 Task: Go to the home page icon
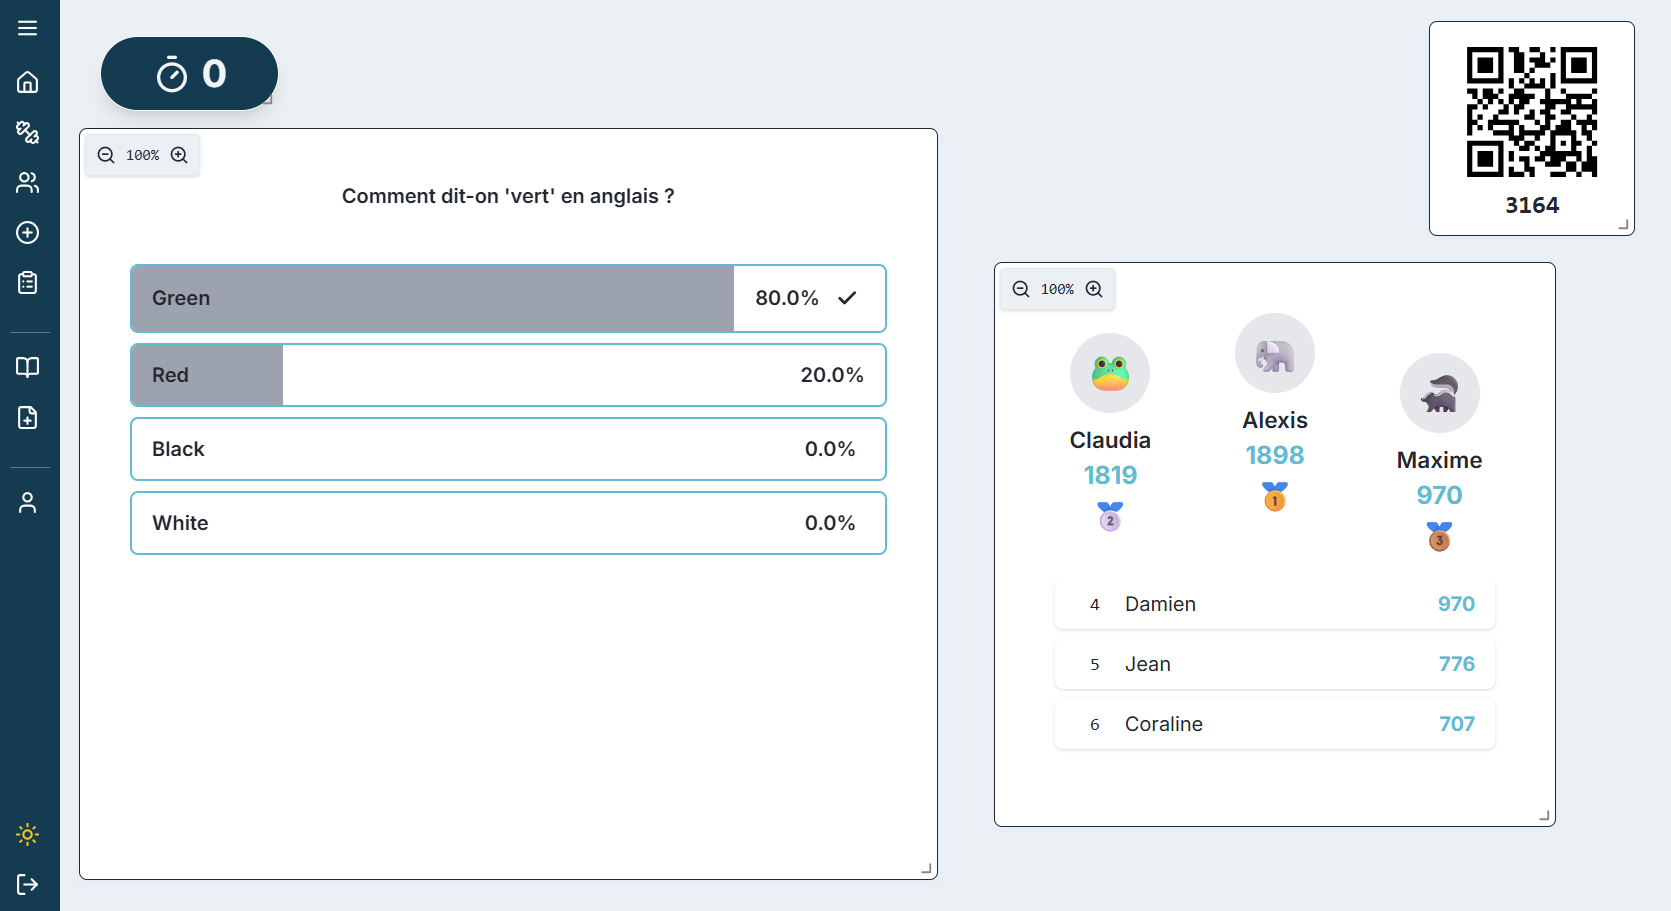[28, 82]
